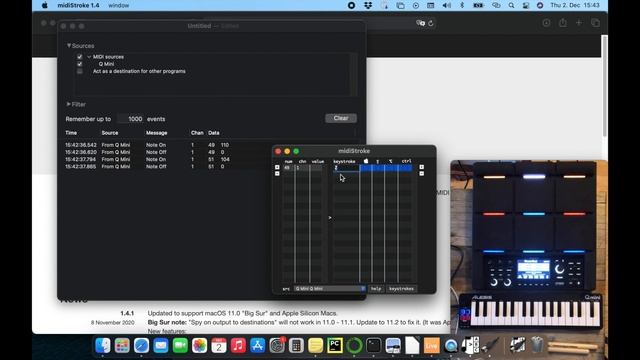Open the battery status menu bar icon
Screen dimensions: 640x360
[x=478, y=5]
